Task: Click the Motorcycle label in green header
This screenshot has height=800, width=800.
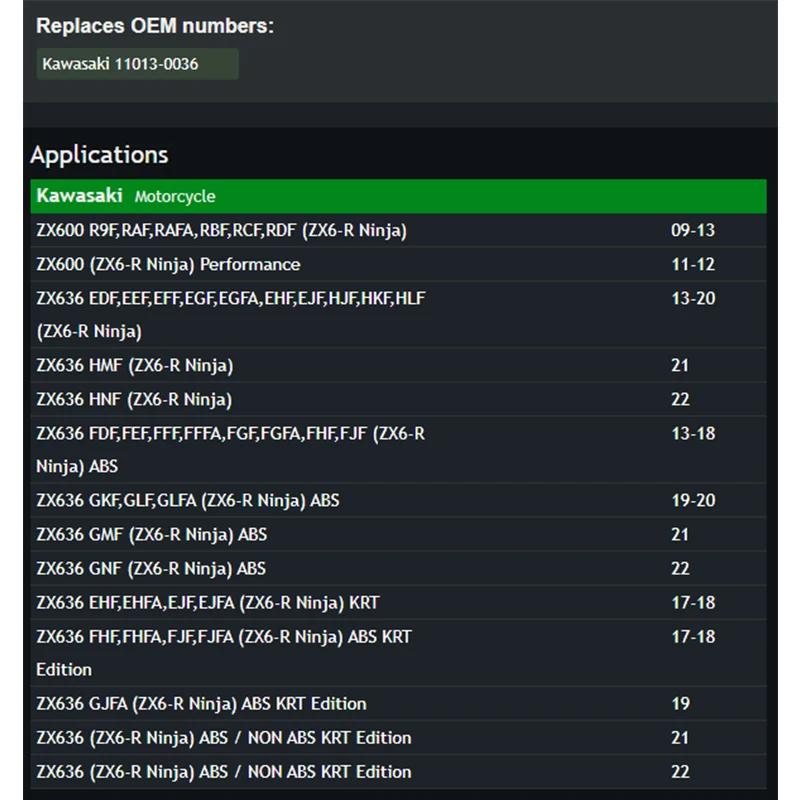Action: point(175,196)
